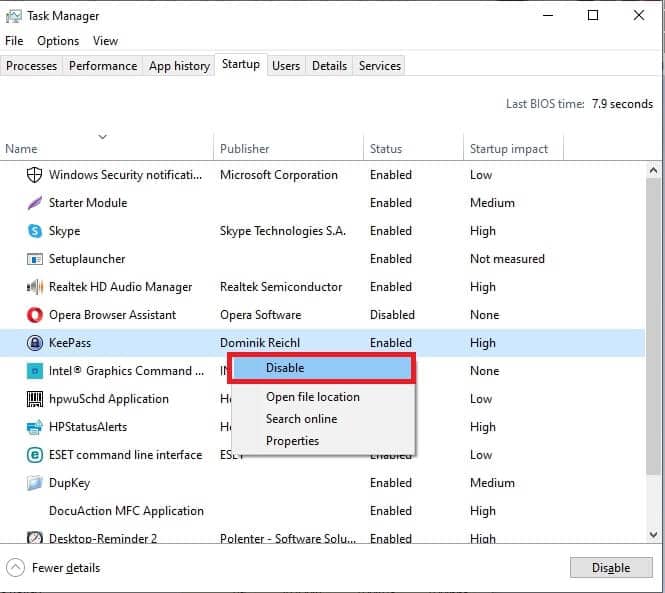665x593 pixels.
Task: Click the Opera Browser Assistant icon
Action: [34, 315]
